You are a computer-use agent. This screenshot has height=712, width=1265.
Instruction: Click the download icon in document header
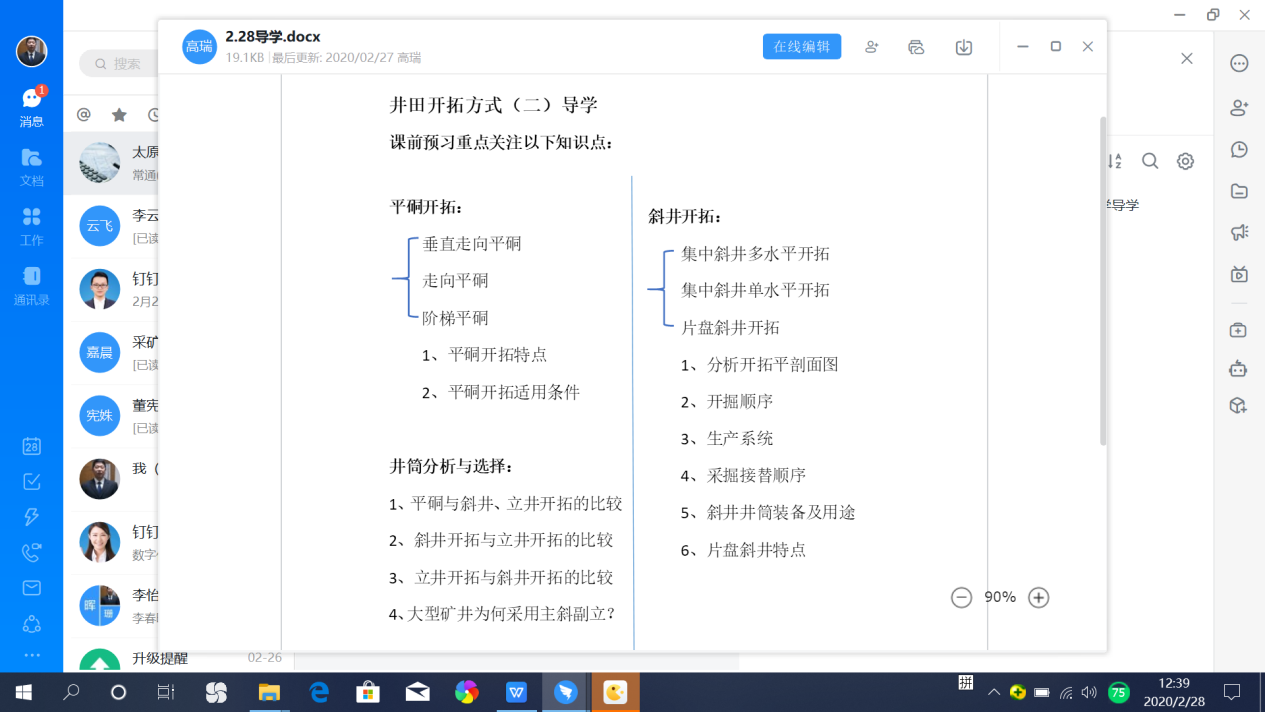963,47
